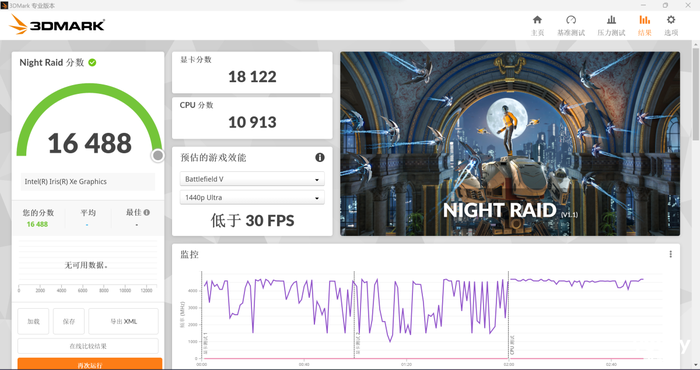Click the green validation checkmark by Night Raid

tap(92, 62)
